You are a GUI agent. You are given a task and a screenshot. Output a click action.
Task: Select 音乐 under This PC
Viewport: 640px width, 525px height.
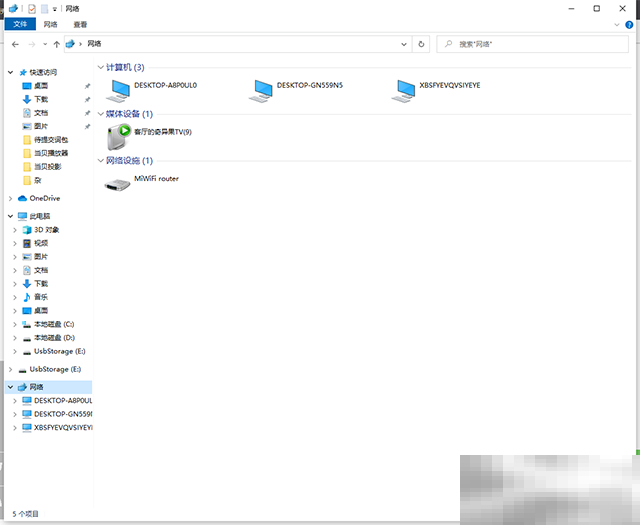tap(41, 297)
